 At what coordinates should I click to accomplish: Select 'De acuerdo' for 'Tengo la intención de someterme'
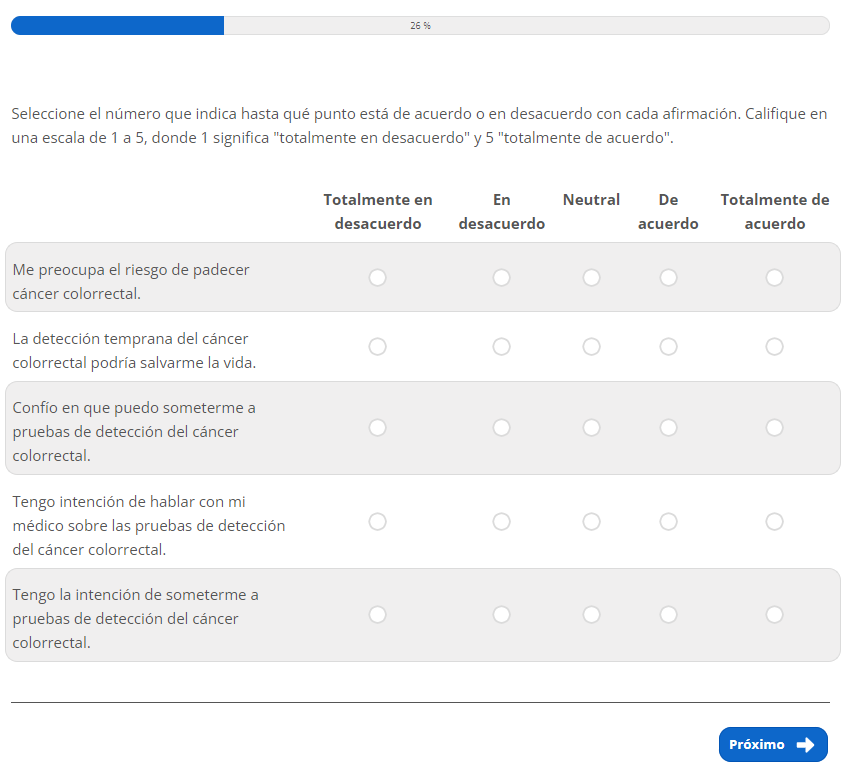[x=668, y=615]
